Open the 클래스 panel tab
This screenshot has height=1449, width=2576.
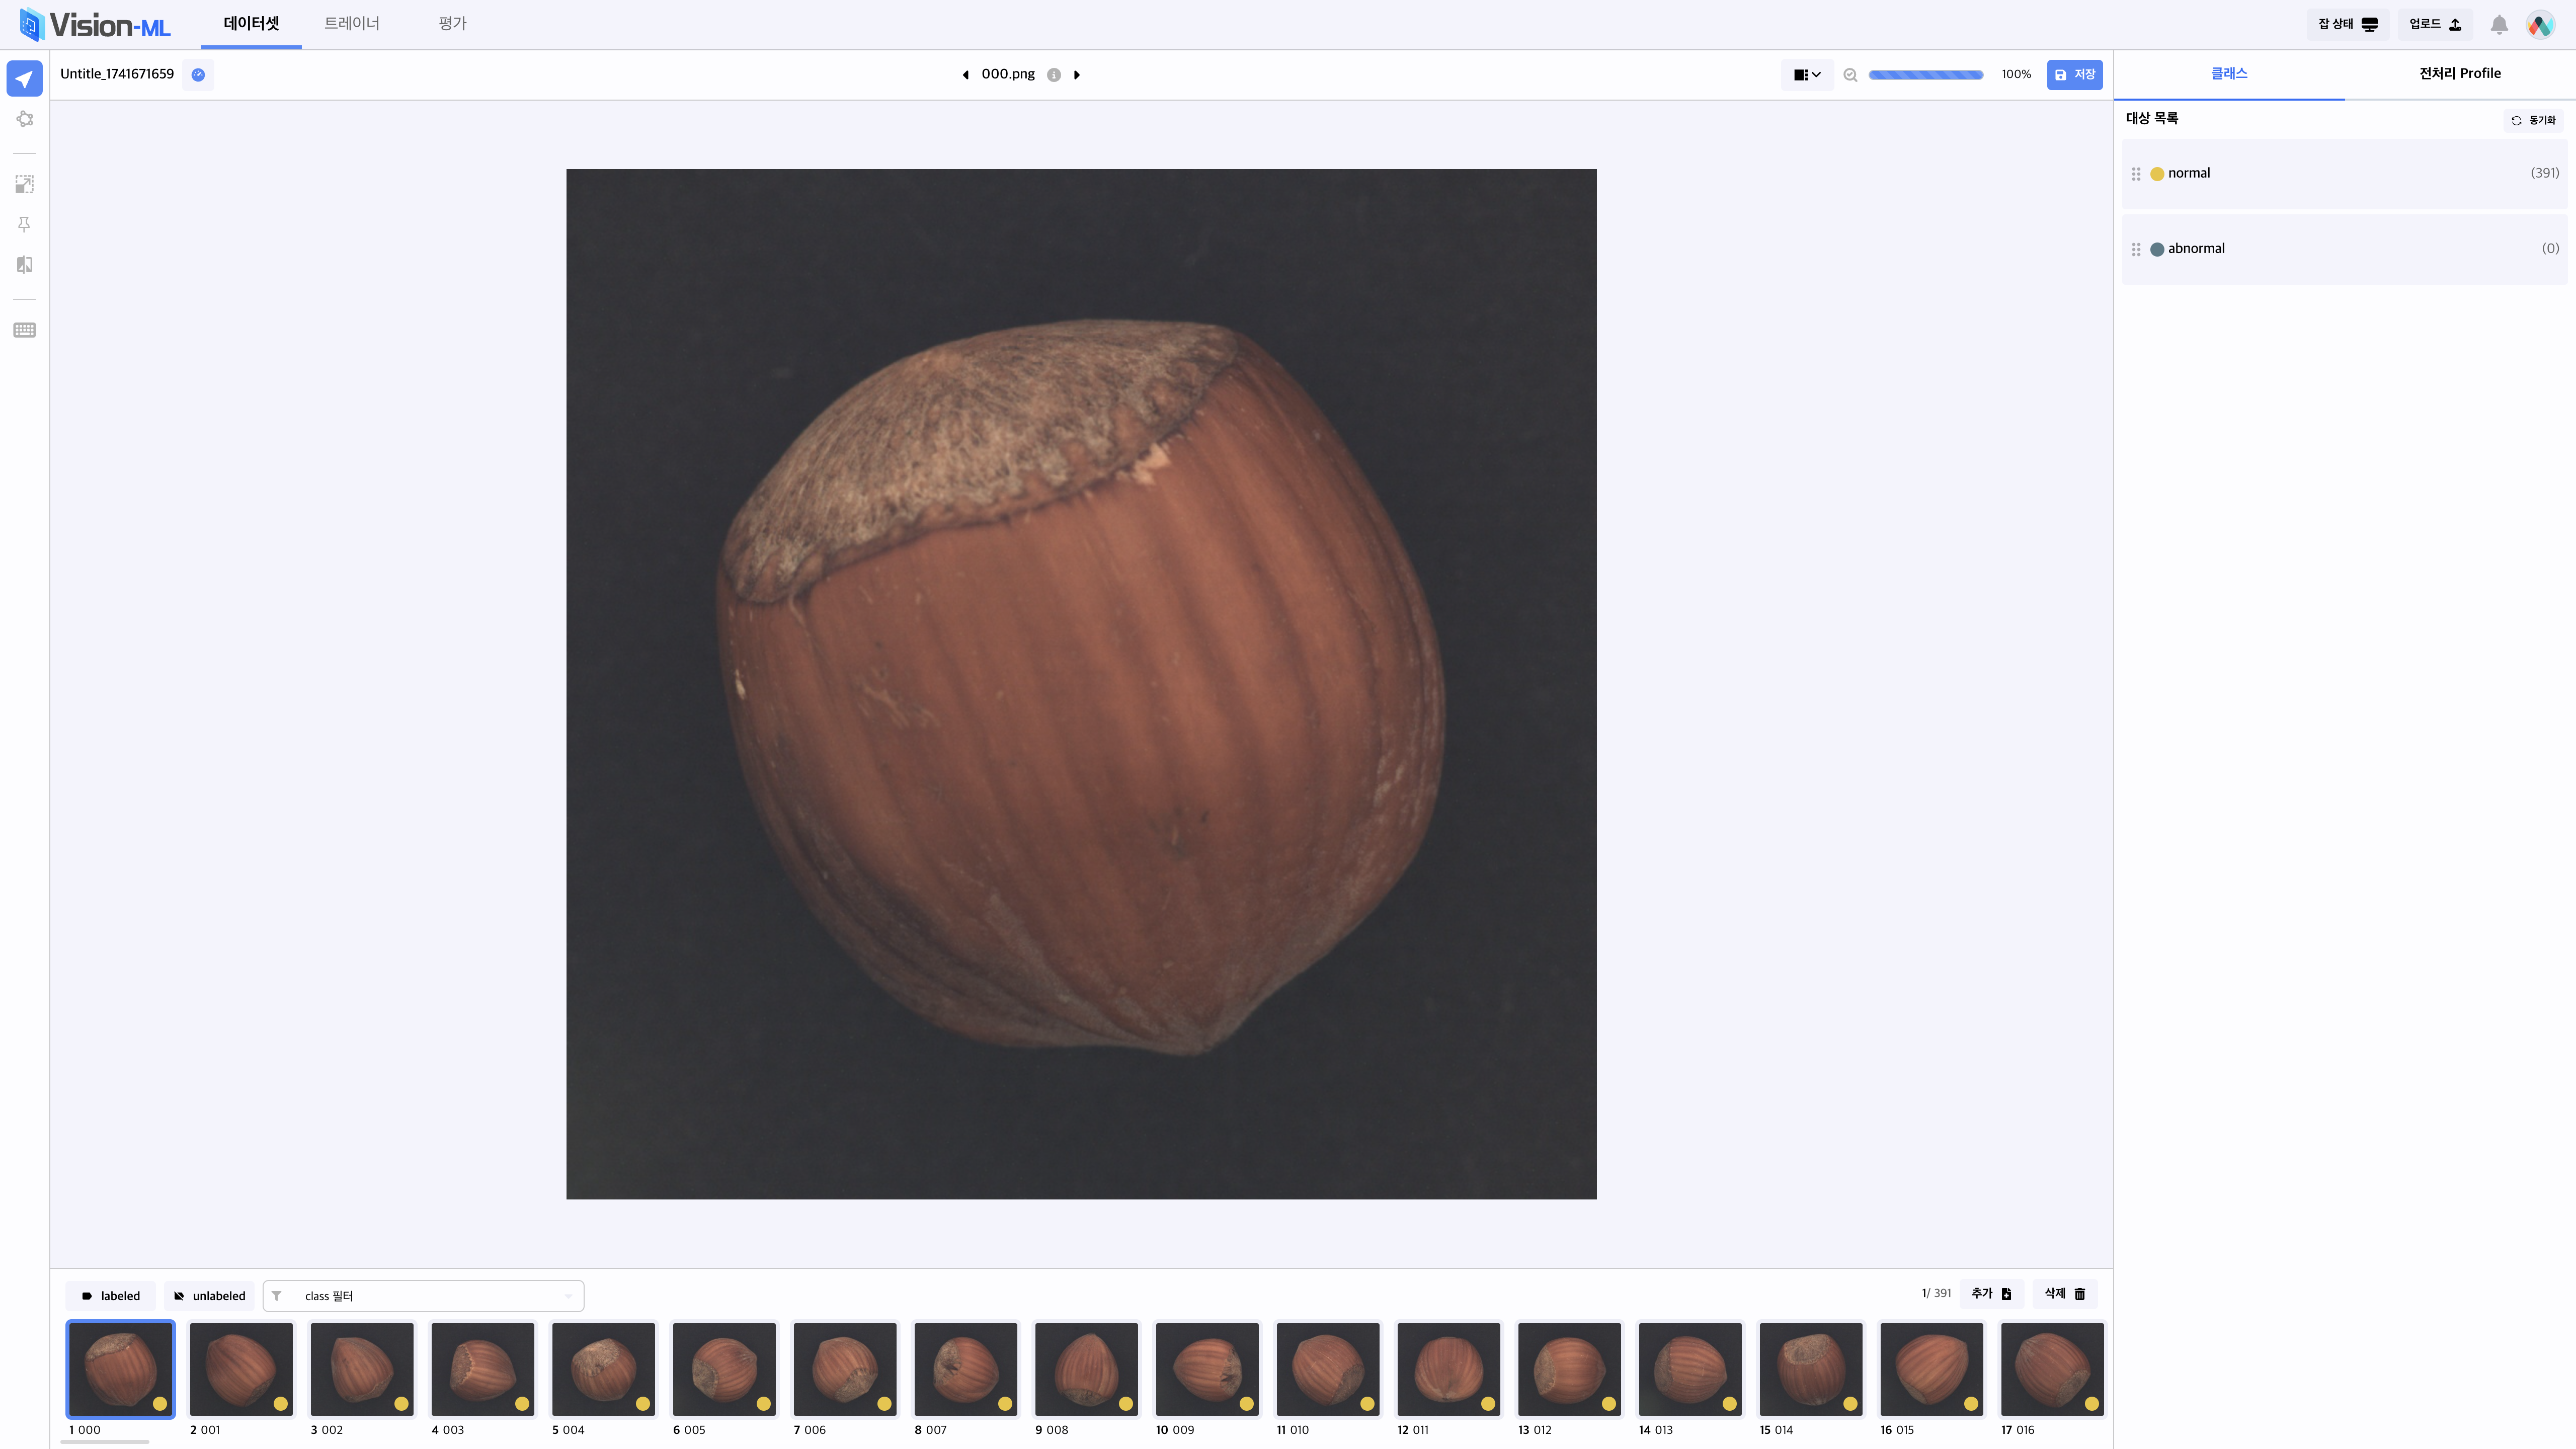pyautogui.click(x=2229, y=74)
